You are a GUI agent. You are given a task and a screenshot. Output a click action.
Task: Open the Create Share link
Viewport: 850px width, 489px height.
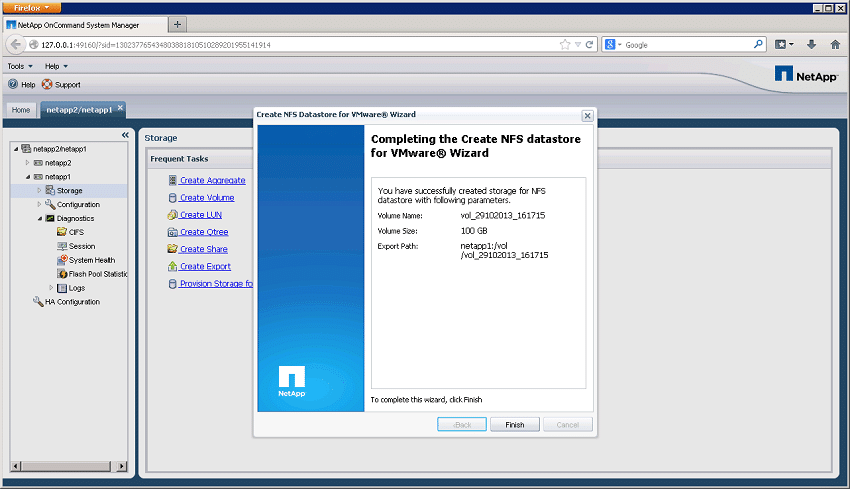(x=203, y=249)
